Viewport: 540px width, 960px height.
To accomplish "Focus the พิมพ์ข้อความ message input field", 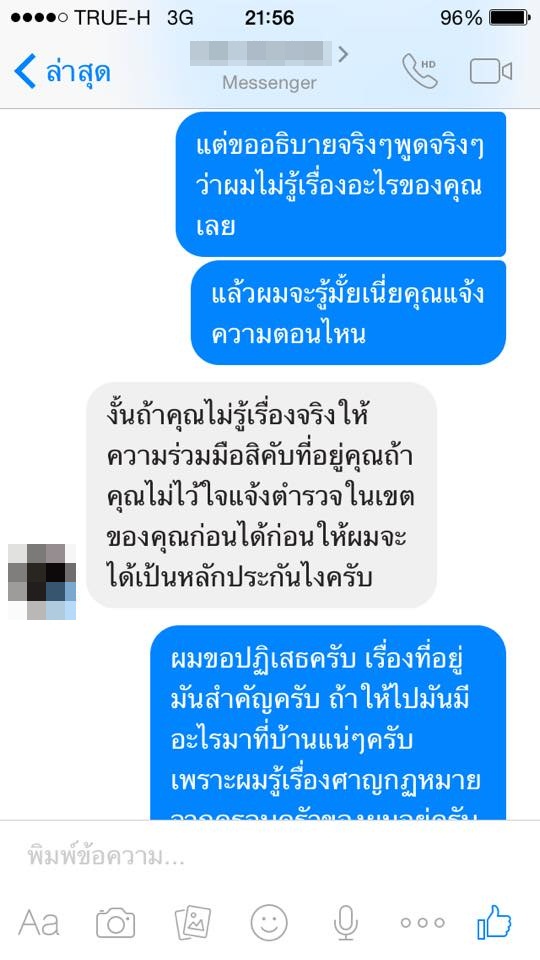I will (x=270, y=857).
